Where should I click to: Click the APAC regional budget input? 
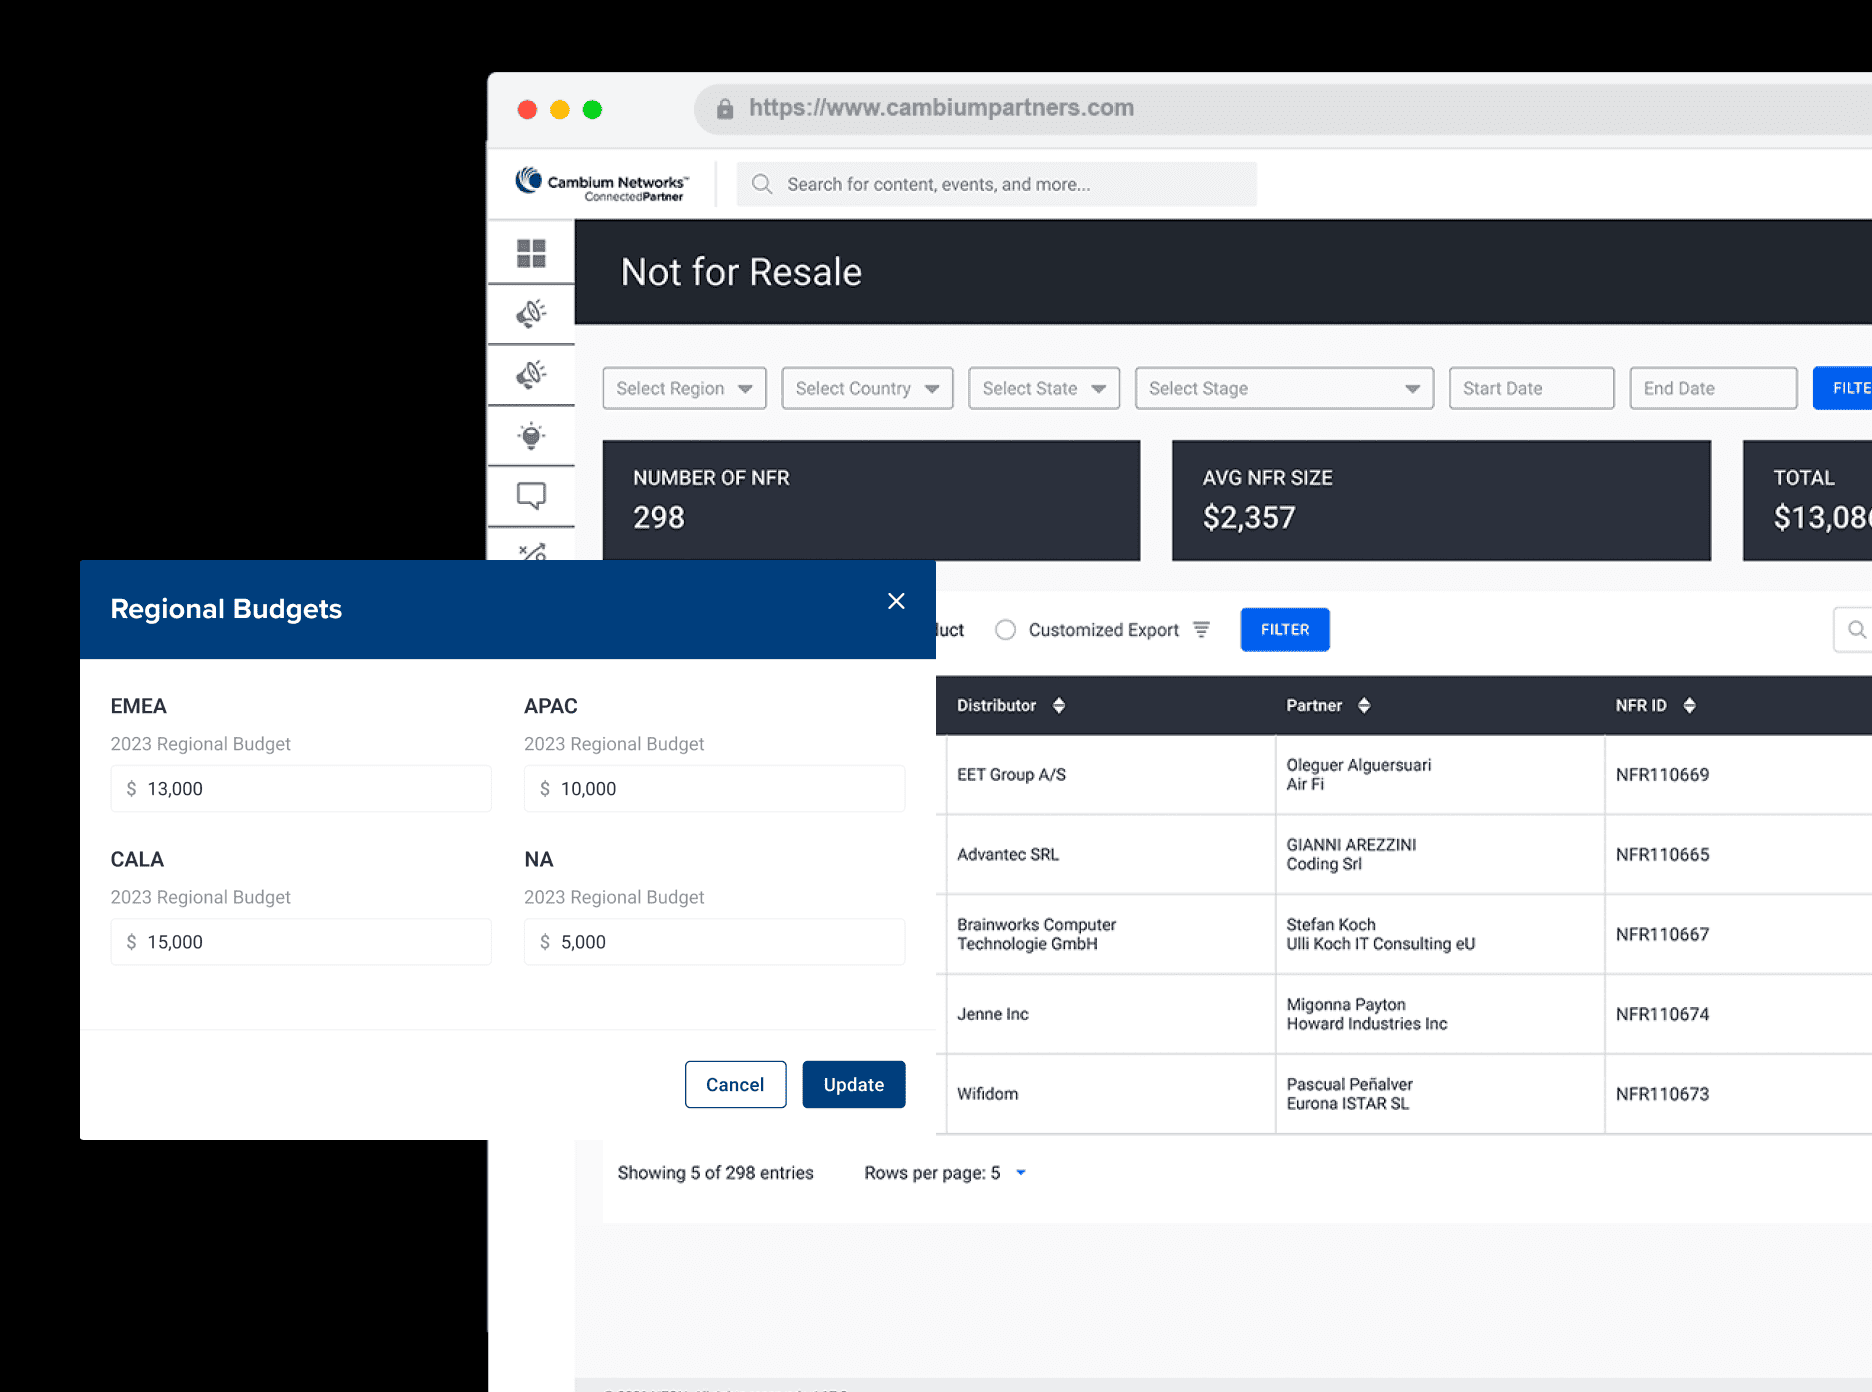coord(714,789)
